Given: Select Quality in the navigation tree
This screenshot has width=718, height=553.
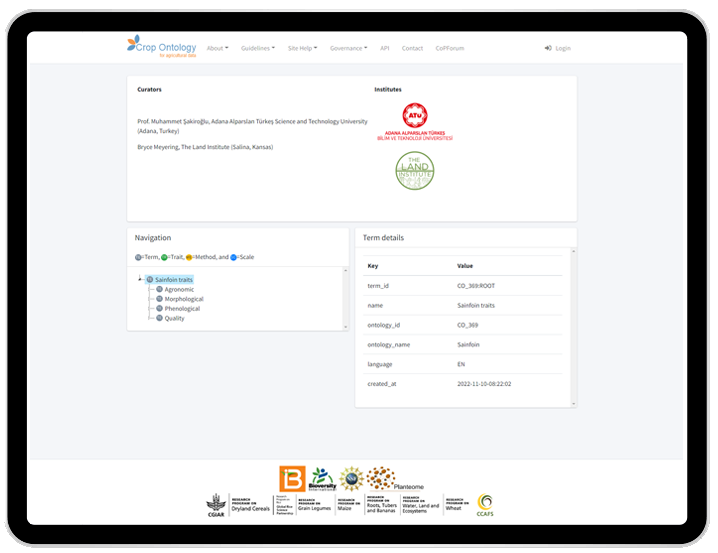Looking at the screenshot, I should [x=174, y=318].
